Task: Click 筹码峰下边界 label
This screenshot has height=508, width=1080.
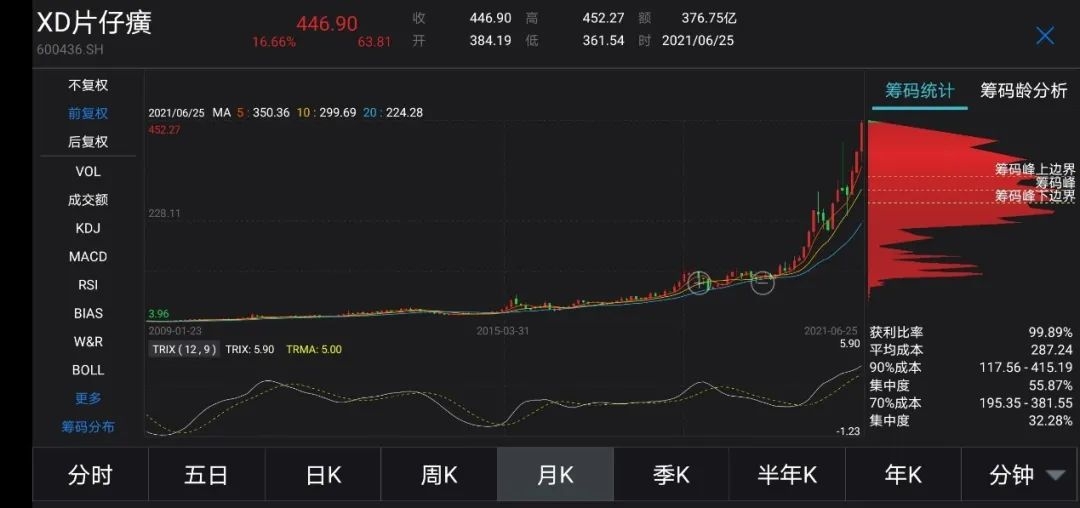Action: [1035, 196]
